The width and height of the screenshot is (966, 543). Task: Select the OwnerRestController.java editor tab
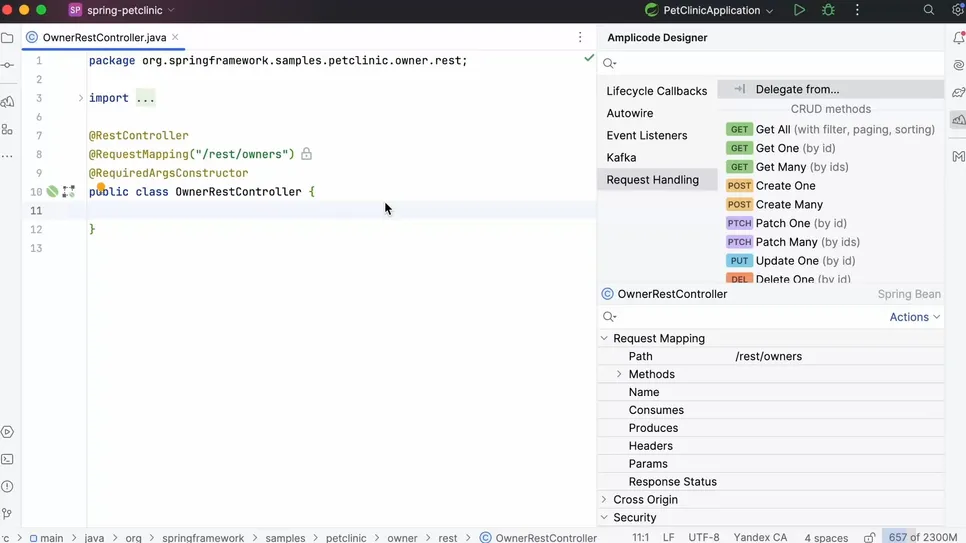(x=104, y=38)
